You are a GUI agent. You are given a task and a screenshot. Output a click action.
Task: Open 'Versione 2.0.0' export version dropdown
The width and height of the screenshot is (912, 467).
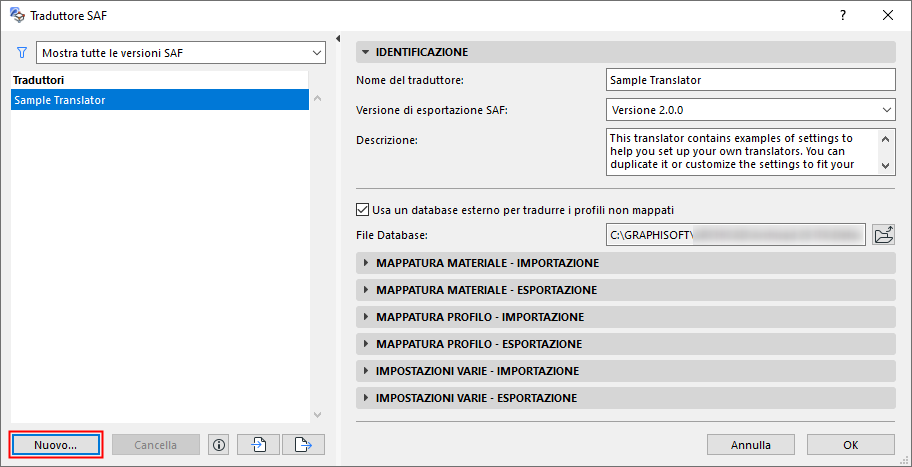(x=750, y=109)
